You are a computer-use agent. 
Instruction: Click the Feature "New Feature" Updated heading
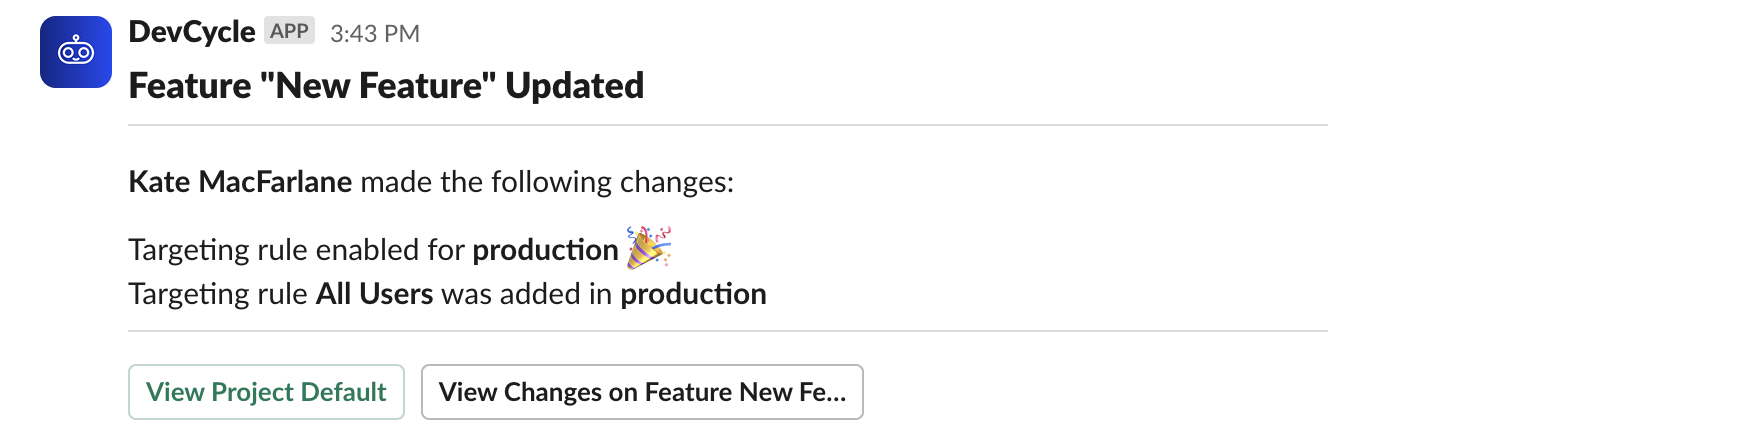[385, 86]
